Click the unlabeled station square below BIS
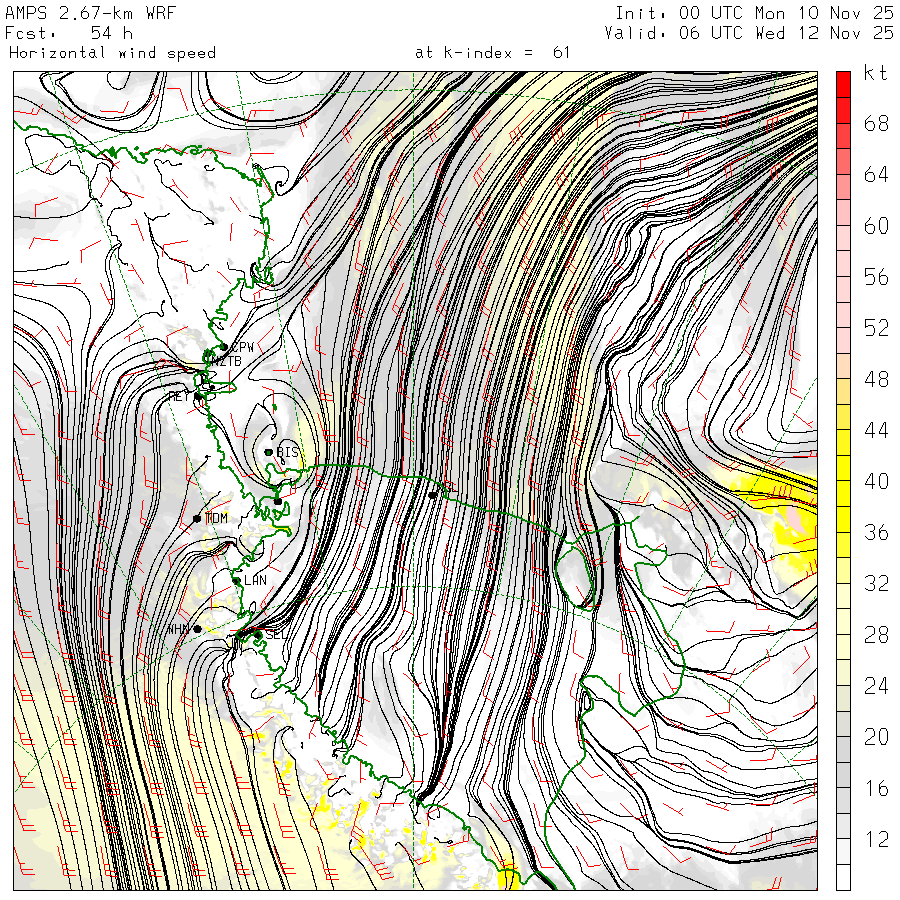 point(278,501)
